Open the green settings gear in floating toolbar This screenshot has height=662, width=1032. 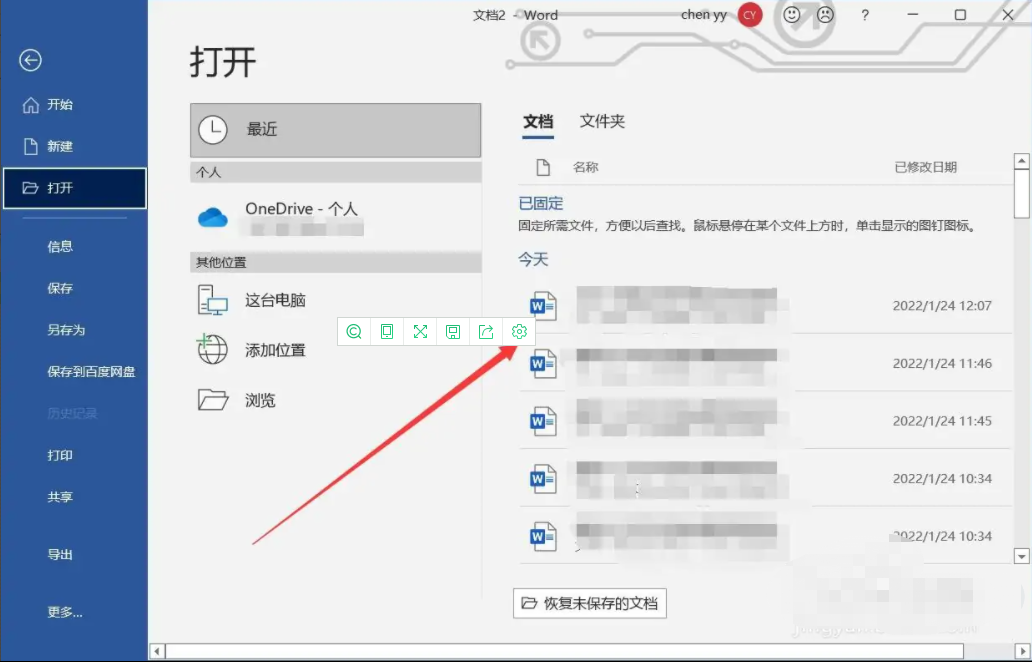[519, 331]
